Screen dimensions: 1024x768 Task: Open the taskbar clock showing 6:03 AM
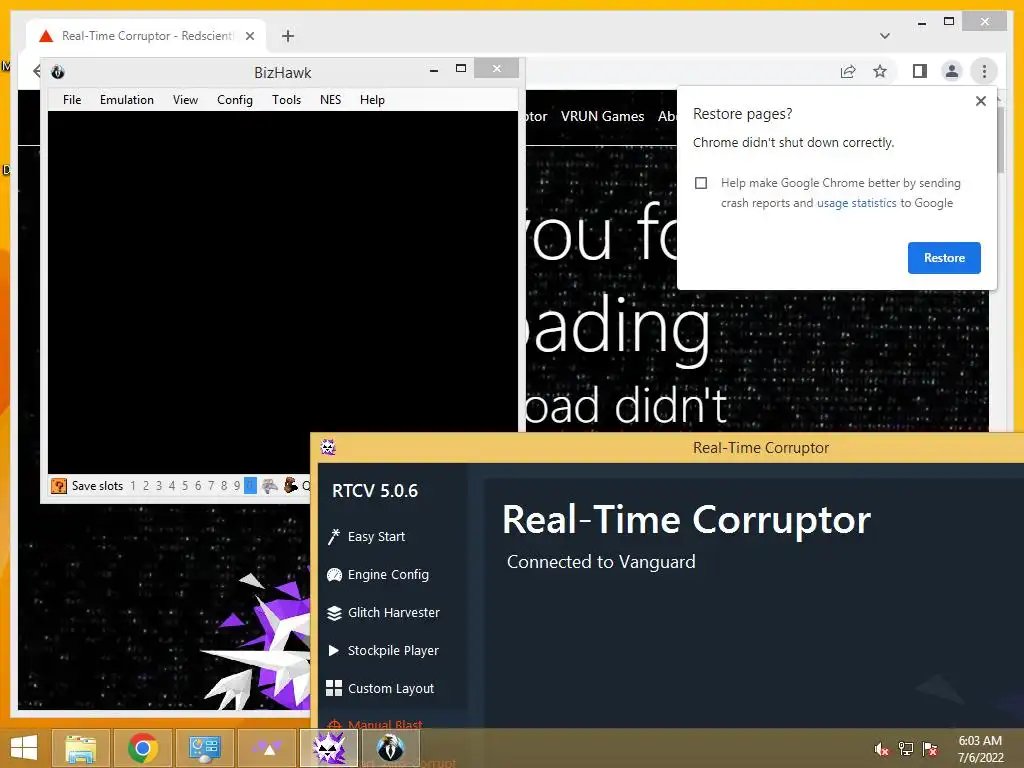coord(980,749)
